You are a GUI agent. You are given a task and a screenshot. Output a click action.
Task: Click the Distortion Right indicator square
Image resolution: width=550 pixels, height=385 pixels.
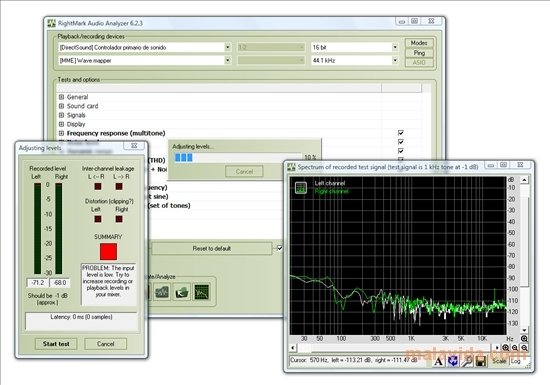[x=119, y=219]
